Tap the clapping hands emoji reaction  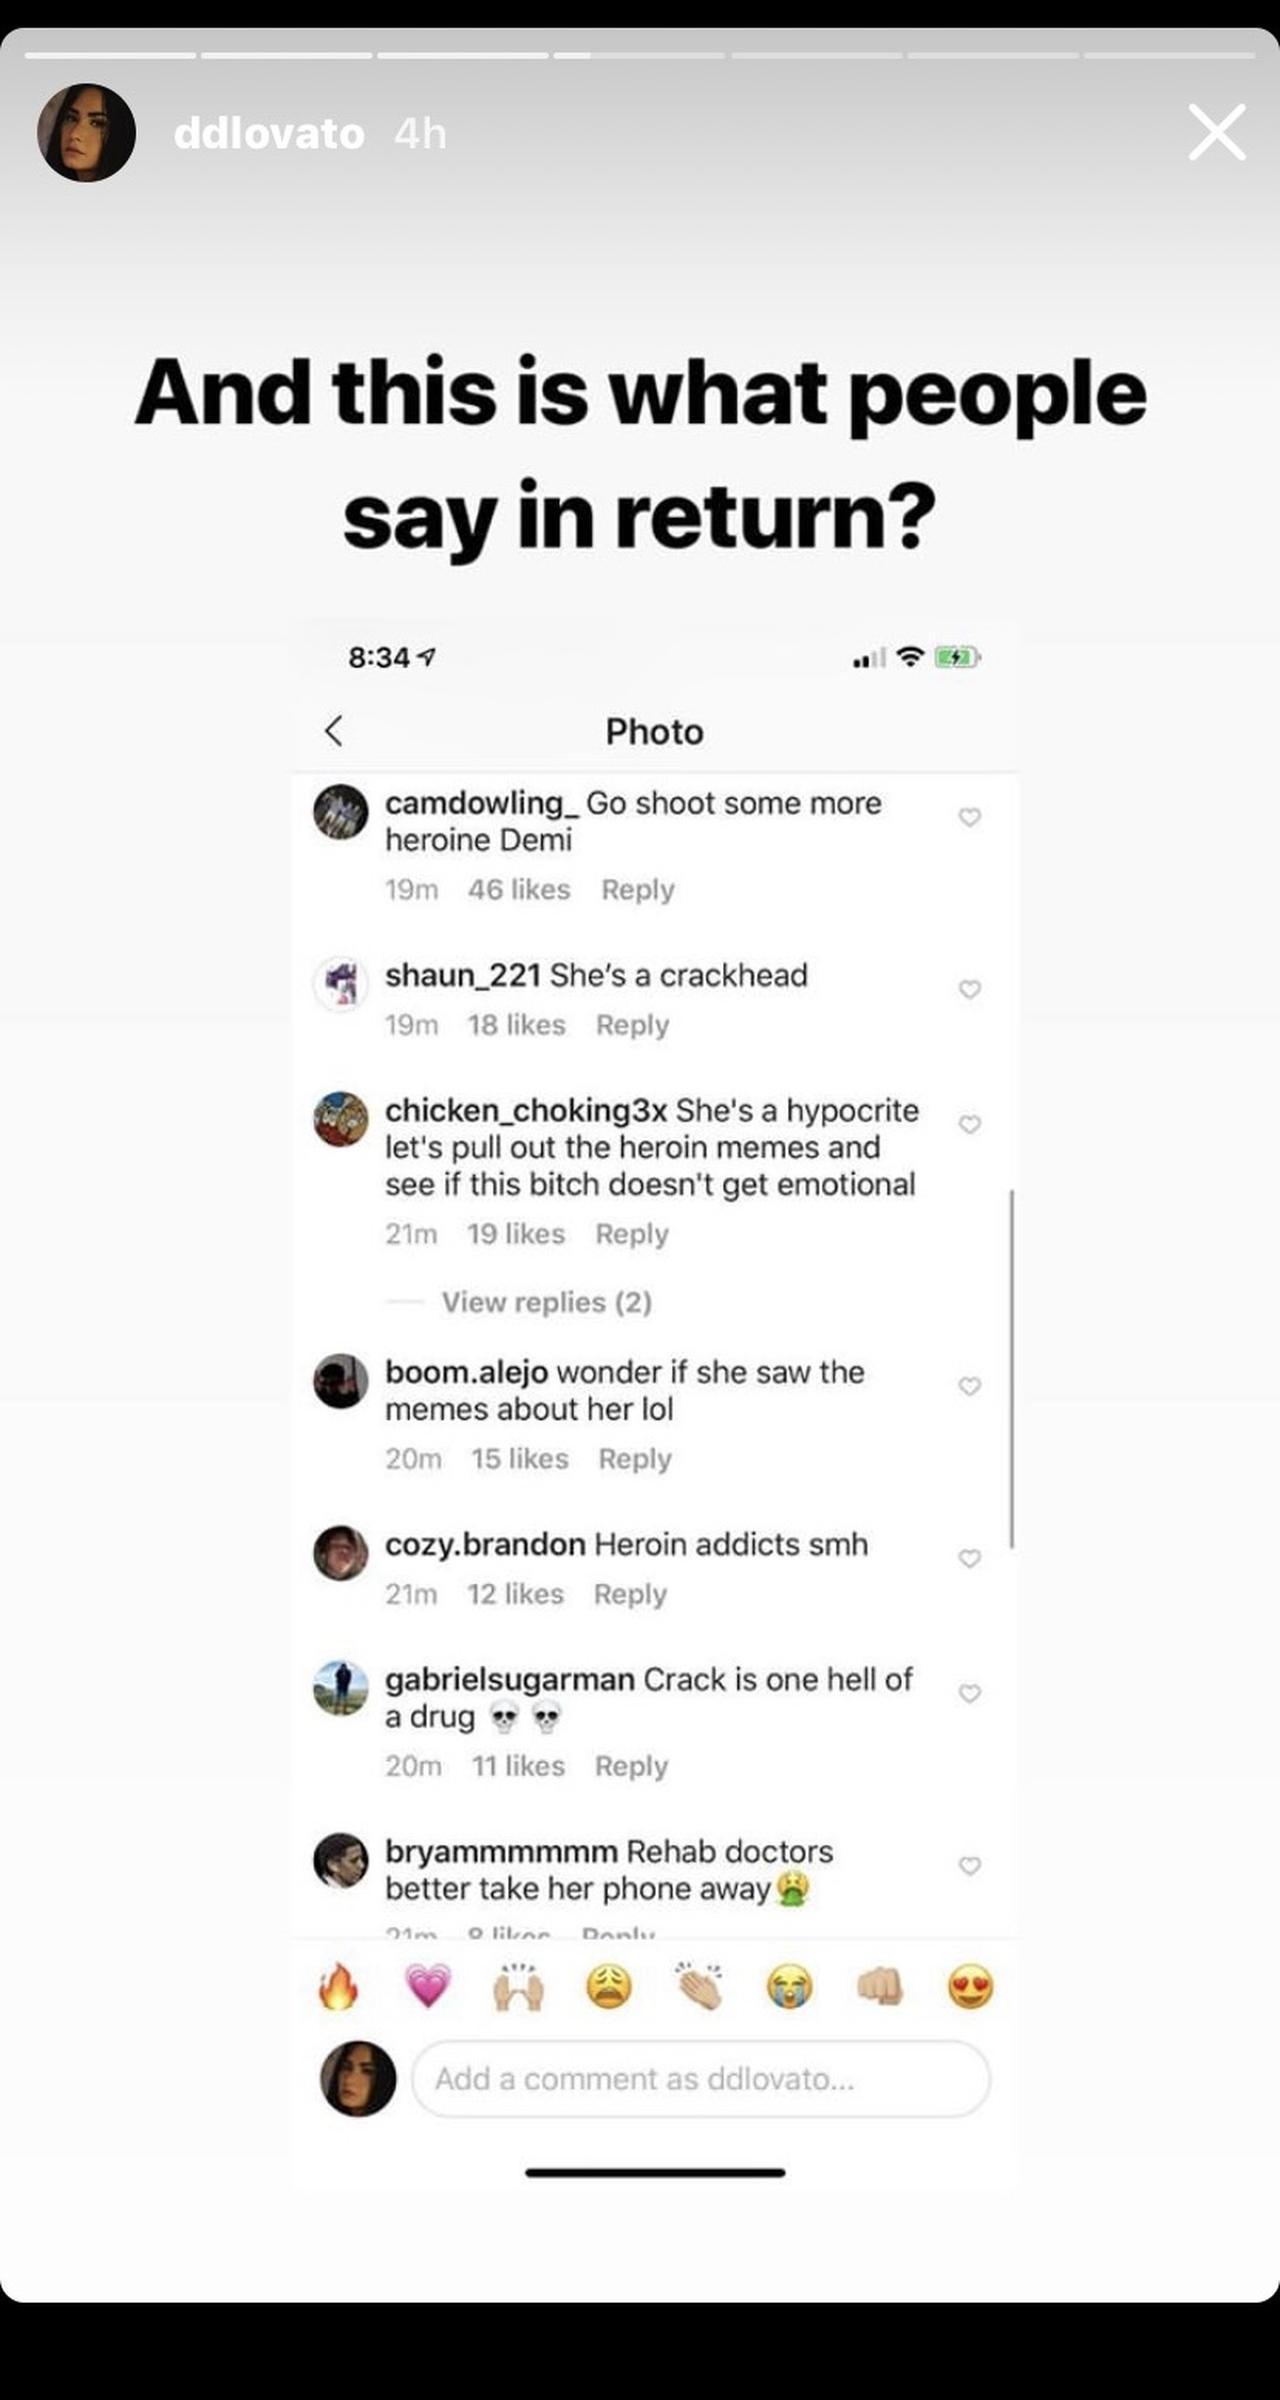pyautogui.click(x=699, y=1986)
